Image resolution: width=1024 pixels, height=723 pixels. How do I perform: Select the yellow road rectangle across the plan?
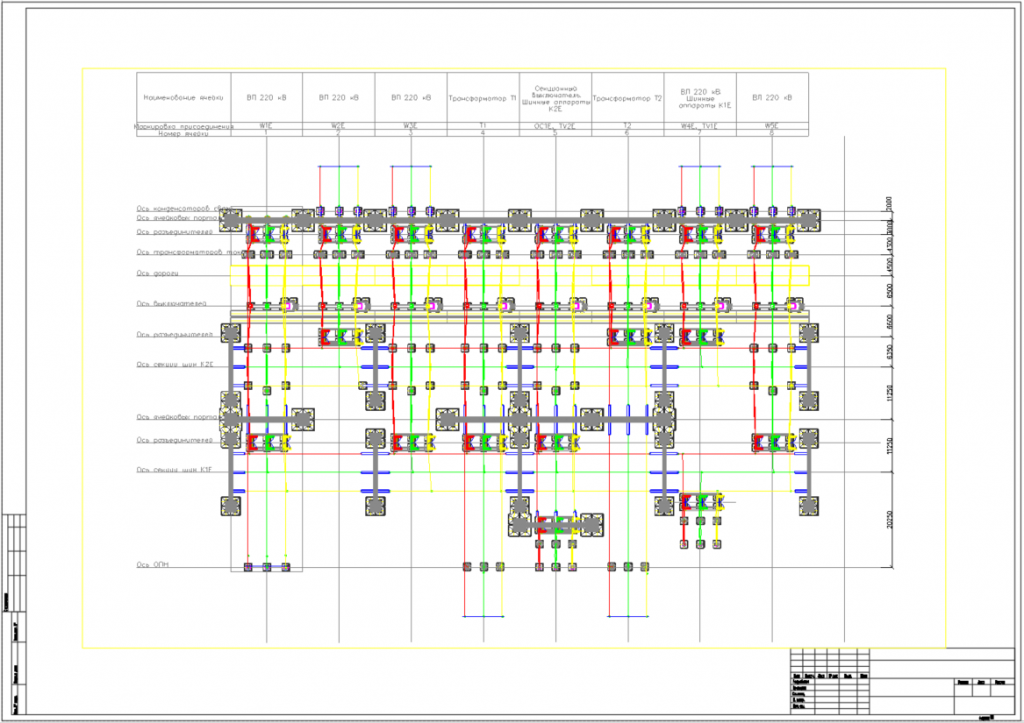pyautogui.click(x=520, y=274)
